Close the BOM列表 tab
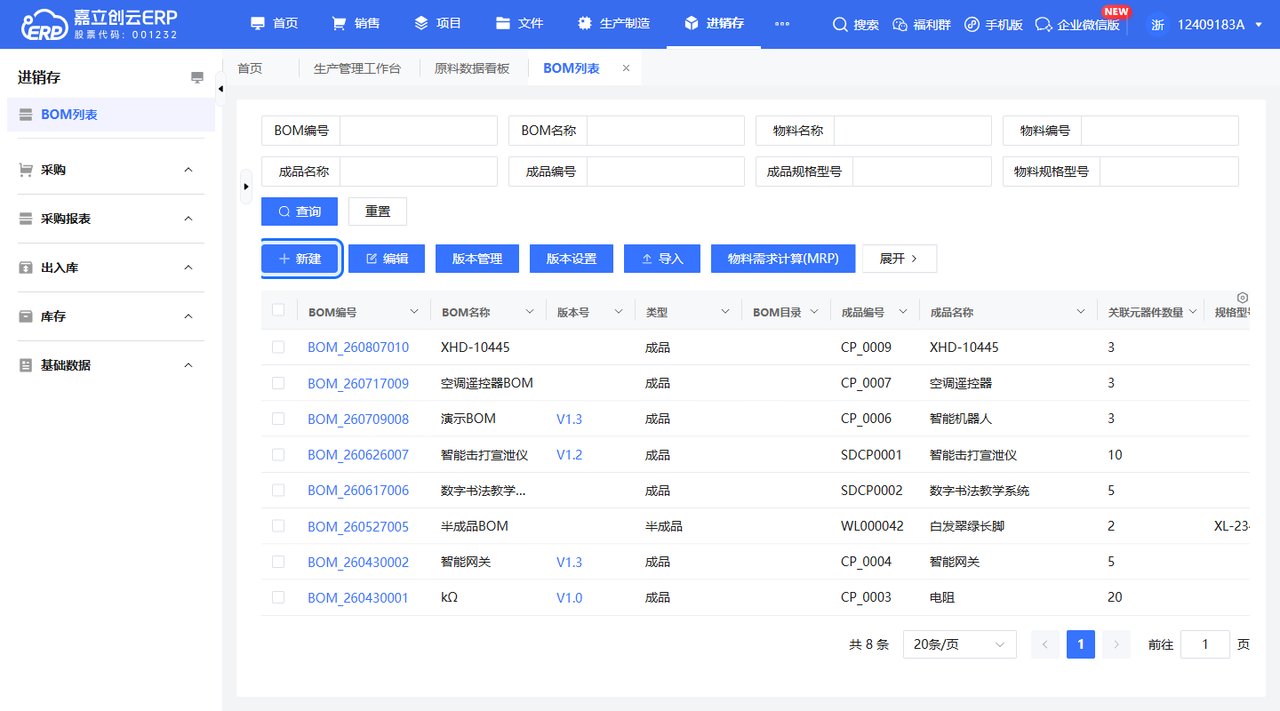The image size is (1280, 711). coord(626,68)
